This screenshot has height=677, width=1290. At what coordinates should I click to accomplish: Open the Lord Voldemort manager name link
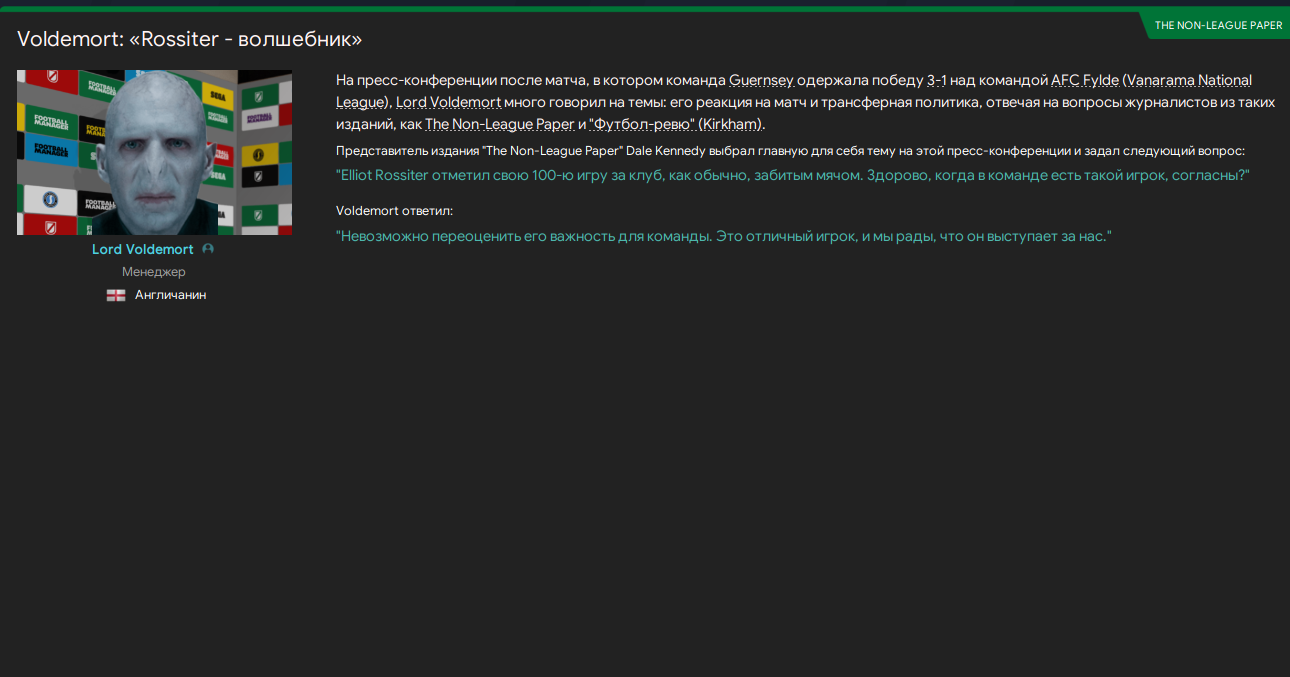point(143,250)
